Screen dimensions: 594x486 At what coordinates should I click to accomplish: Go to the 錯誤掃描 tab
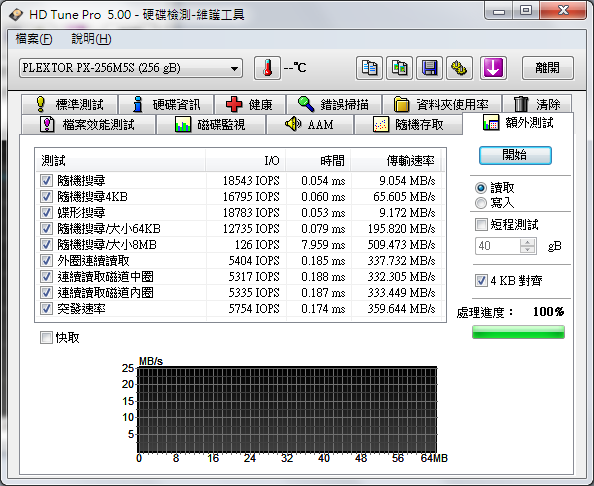click(x=334, y=104)
